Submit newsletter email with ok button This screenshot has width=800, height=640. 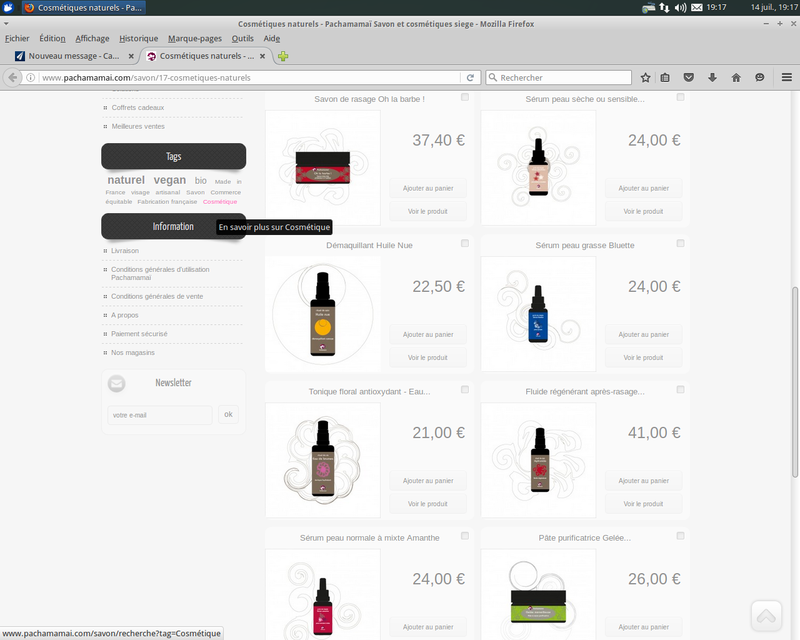228,414
